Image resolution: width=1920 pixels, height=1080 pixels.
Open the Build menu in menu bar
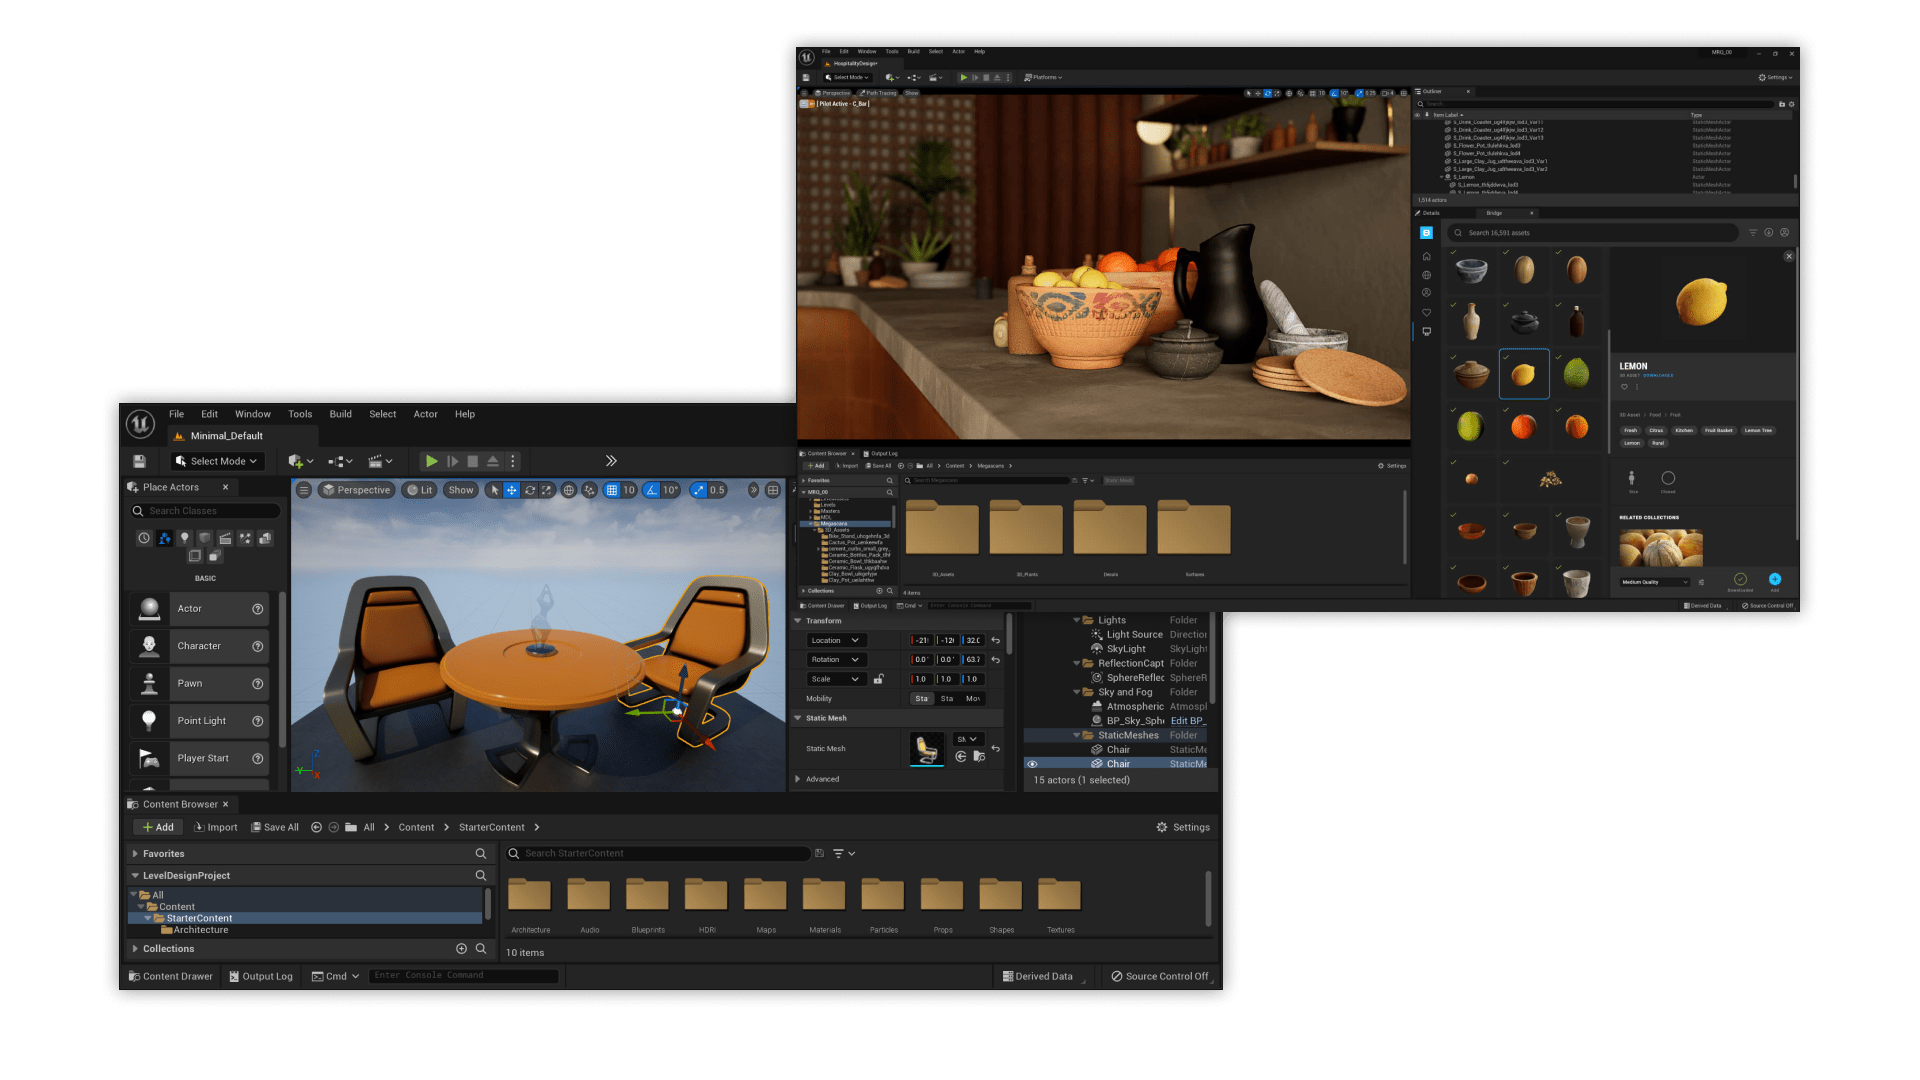tap(340, 413)
